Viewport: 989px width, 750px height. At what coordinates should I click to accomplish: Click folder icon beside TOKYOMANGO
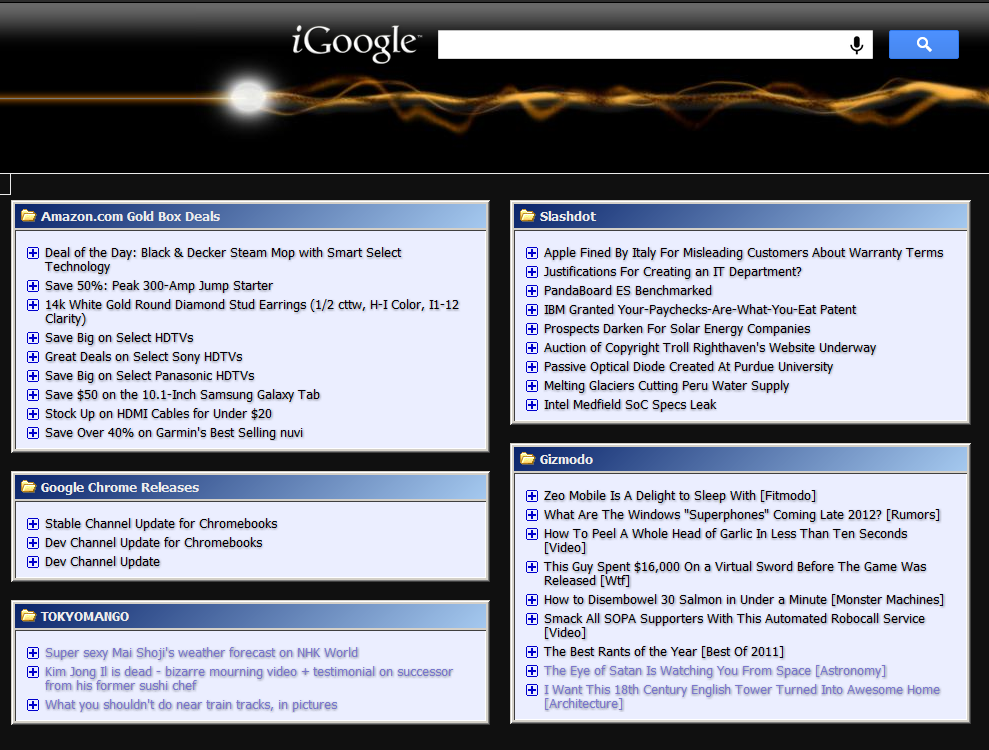pos(28,616)
